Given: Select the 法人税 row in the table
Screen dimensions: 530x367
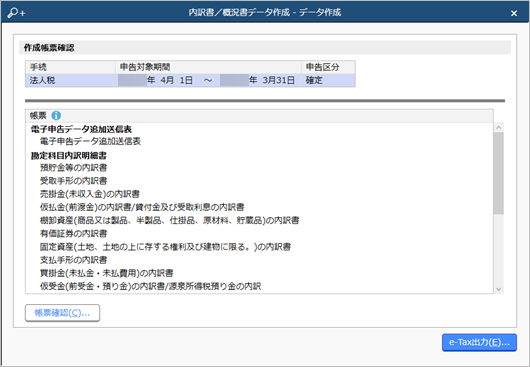Looking at the screenshot, I should (190, 80).
